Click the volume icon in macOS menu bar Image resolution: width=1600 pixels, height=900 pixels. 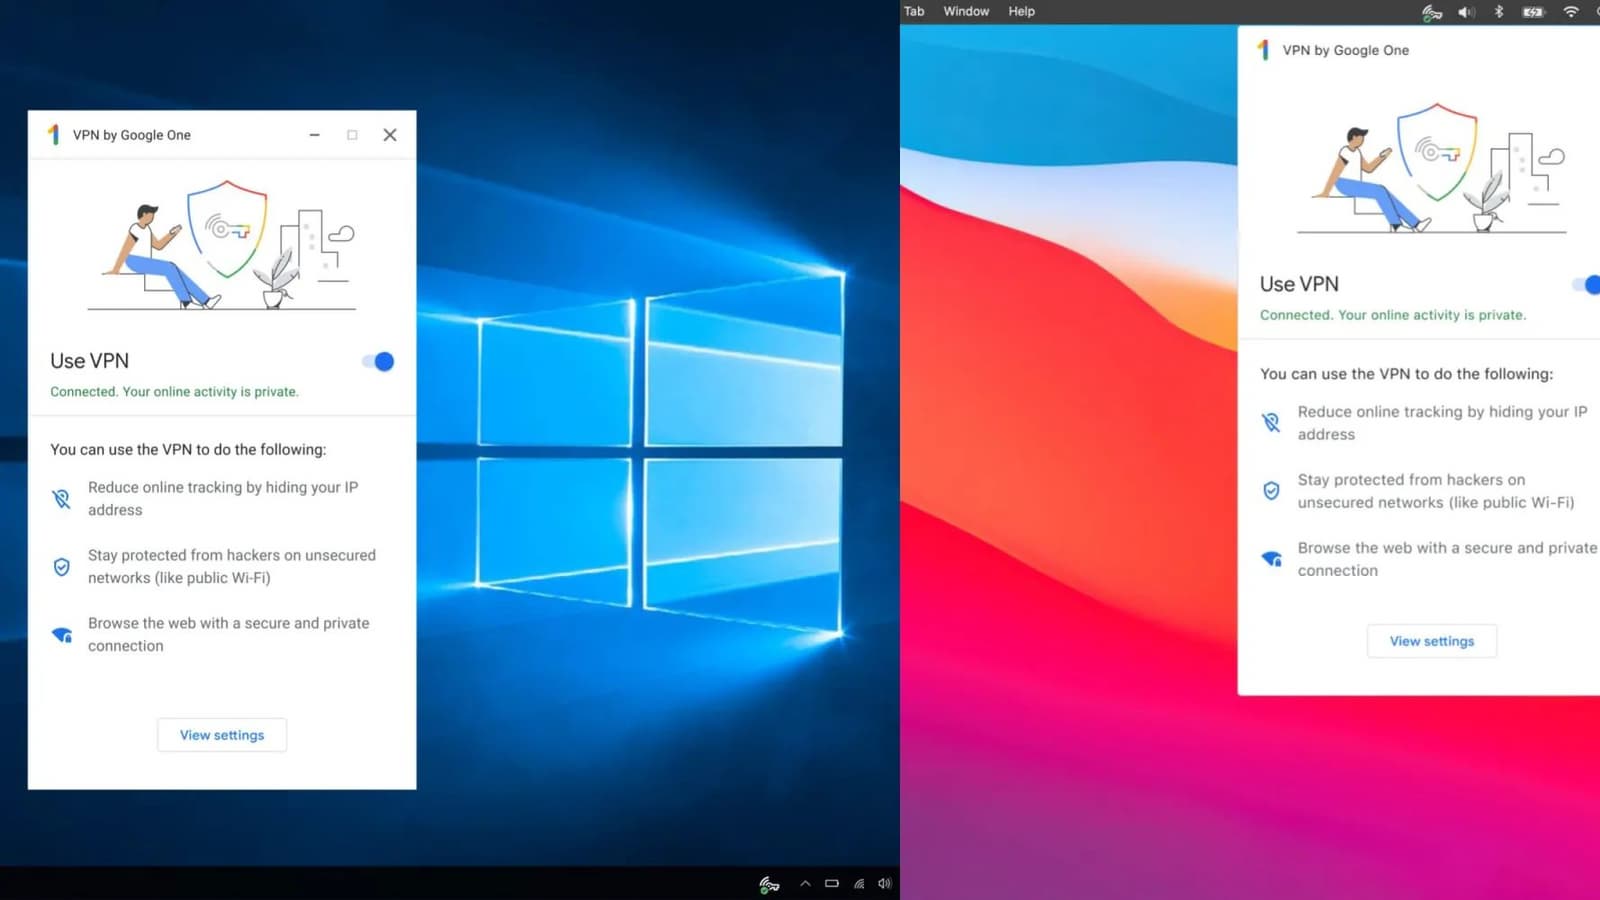(x=1467, y=12)
